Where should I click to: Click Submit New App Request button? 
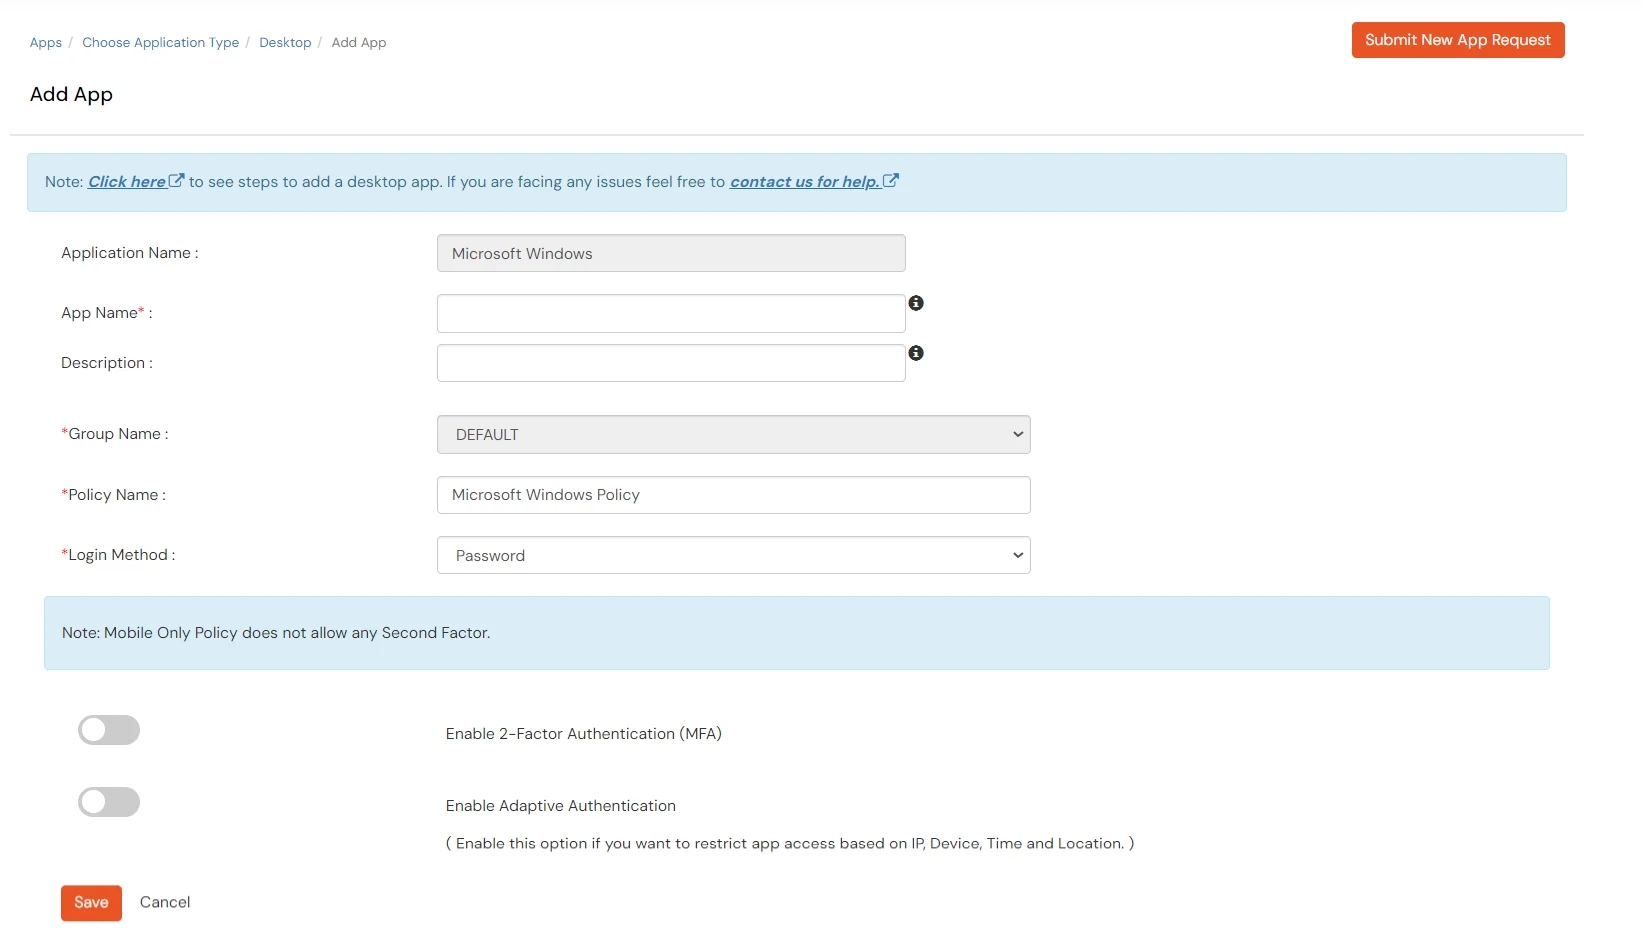[x=1457, y=40]
